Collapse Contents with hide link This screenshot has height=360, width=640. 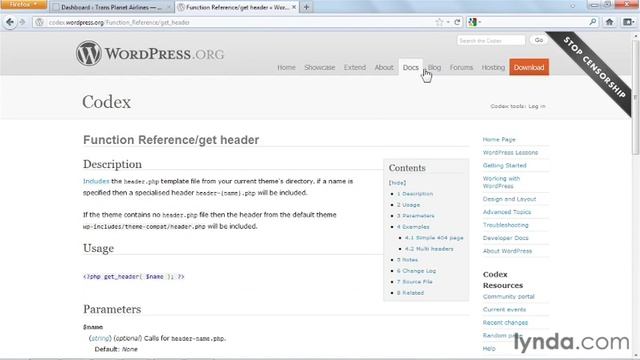click(397, 183)
